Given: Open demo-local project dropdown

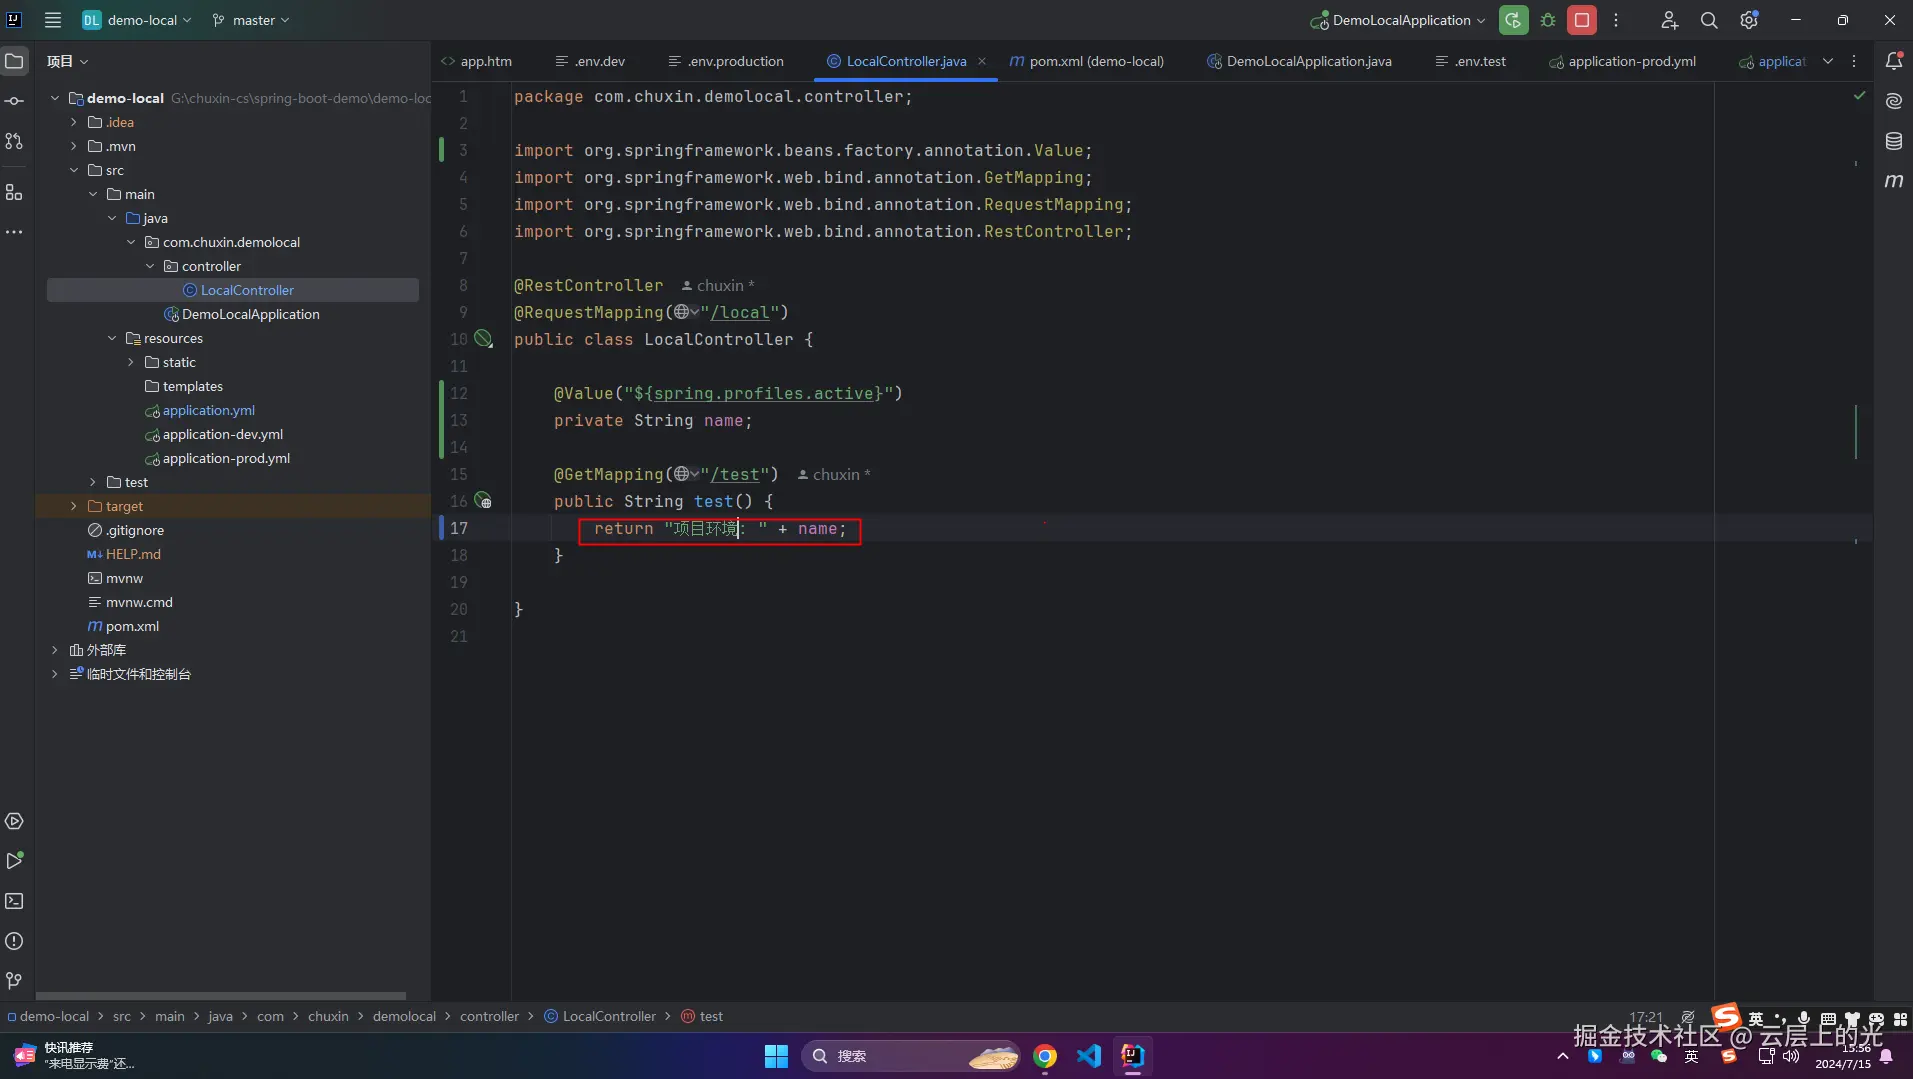Looking at the screenshot, I should [x=136, y=20].
